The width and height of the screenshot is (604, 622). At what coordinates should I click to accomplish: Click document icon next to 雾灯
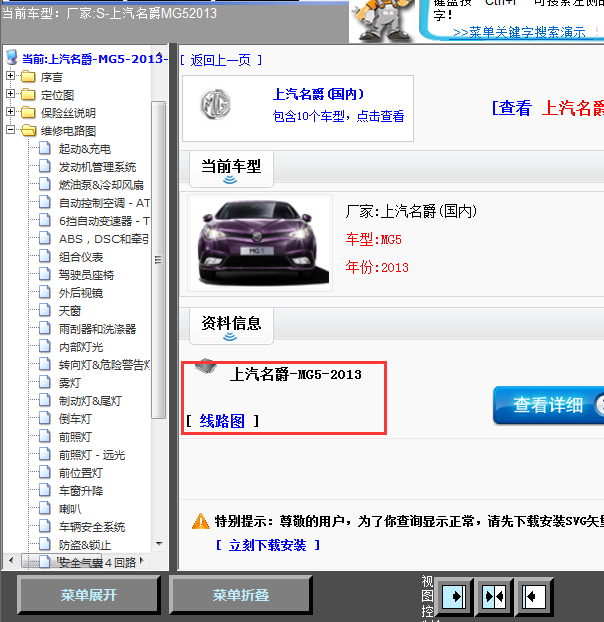pyautogui.click(x=45, y=382)
